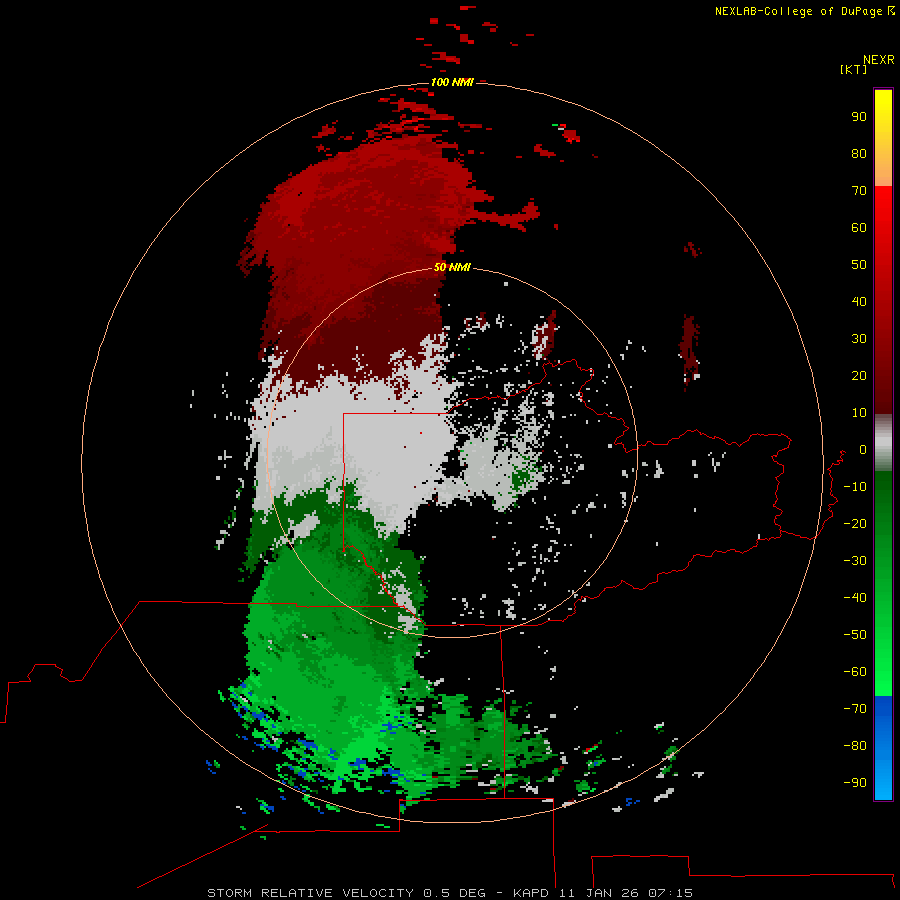Image resolution: width=900 pixels, height=900 pixels.
Task: Click the '100 NMI' range ring label
Action: click(x=452, y=82)
